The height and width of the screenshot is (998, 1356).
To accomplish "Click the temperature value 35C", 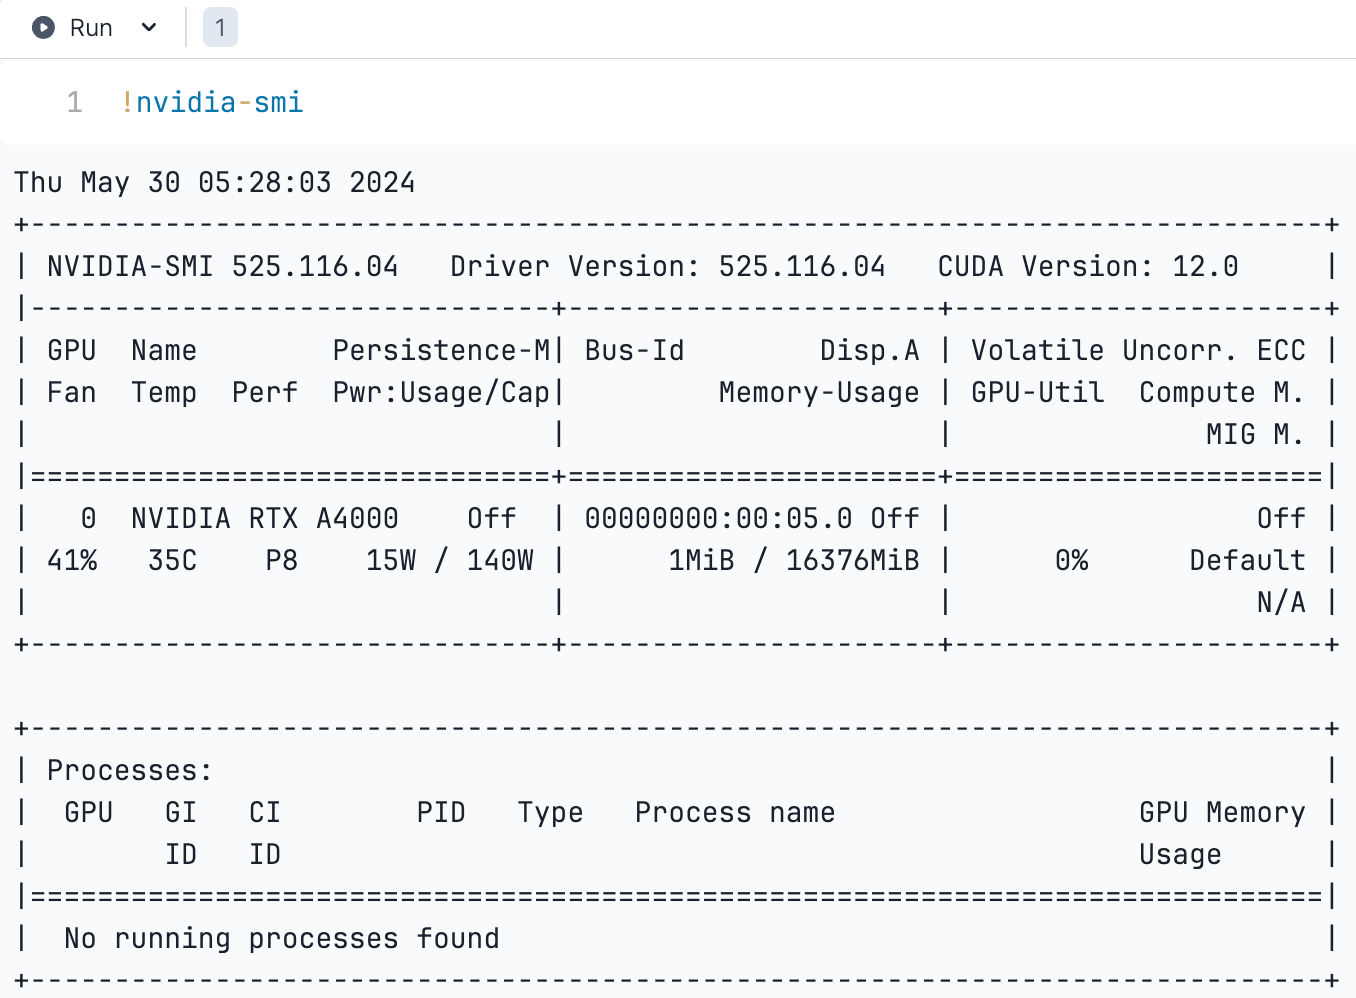I will click(x=172, y=560).
